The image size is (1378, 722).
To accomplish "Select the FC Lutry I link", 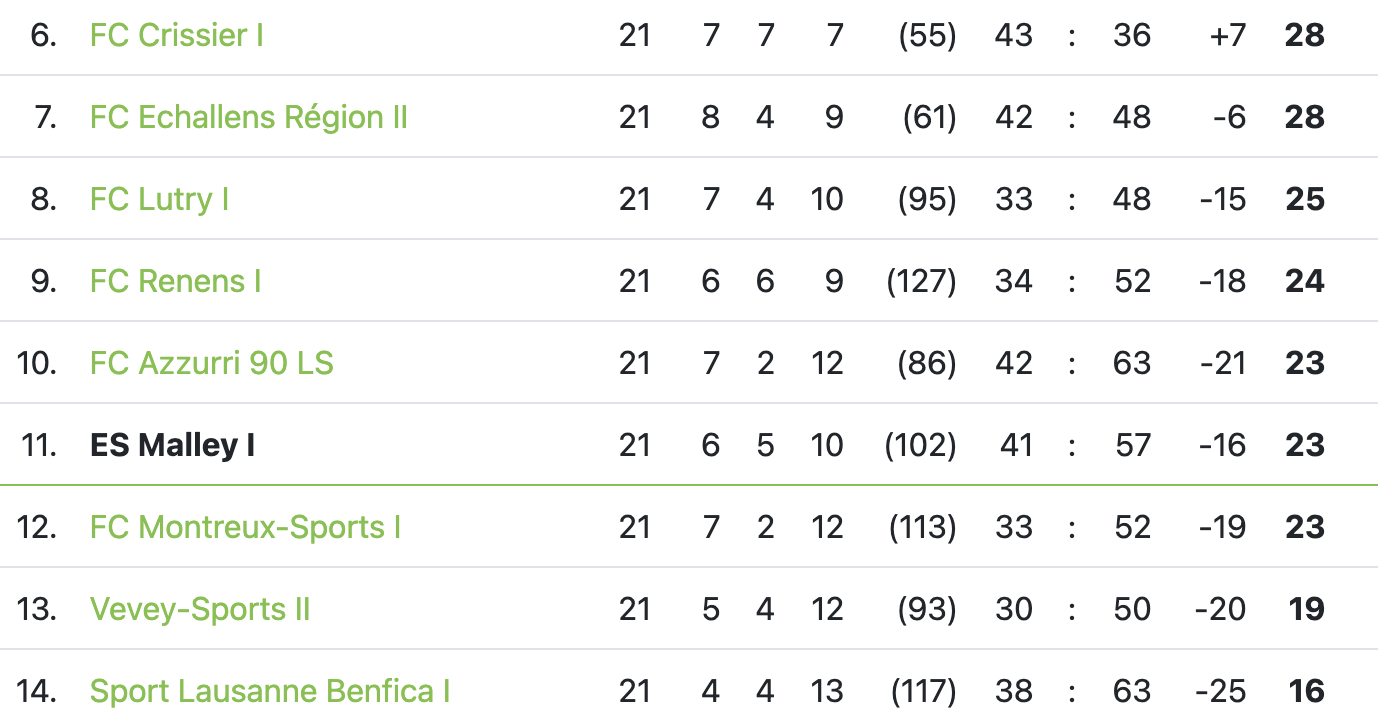I will point(160,199).
